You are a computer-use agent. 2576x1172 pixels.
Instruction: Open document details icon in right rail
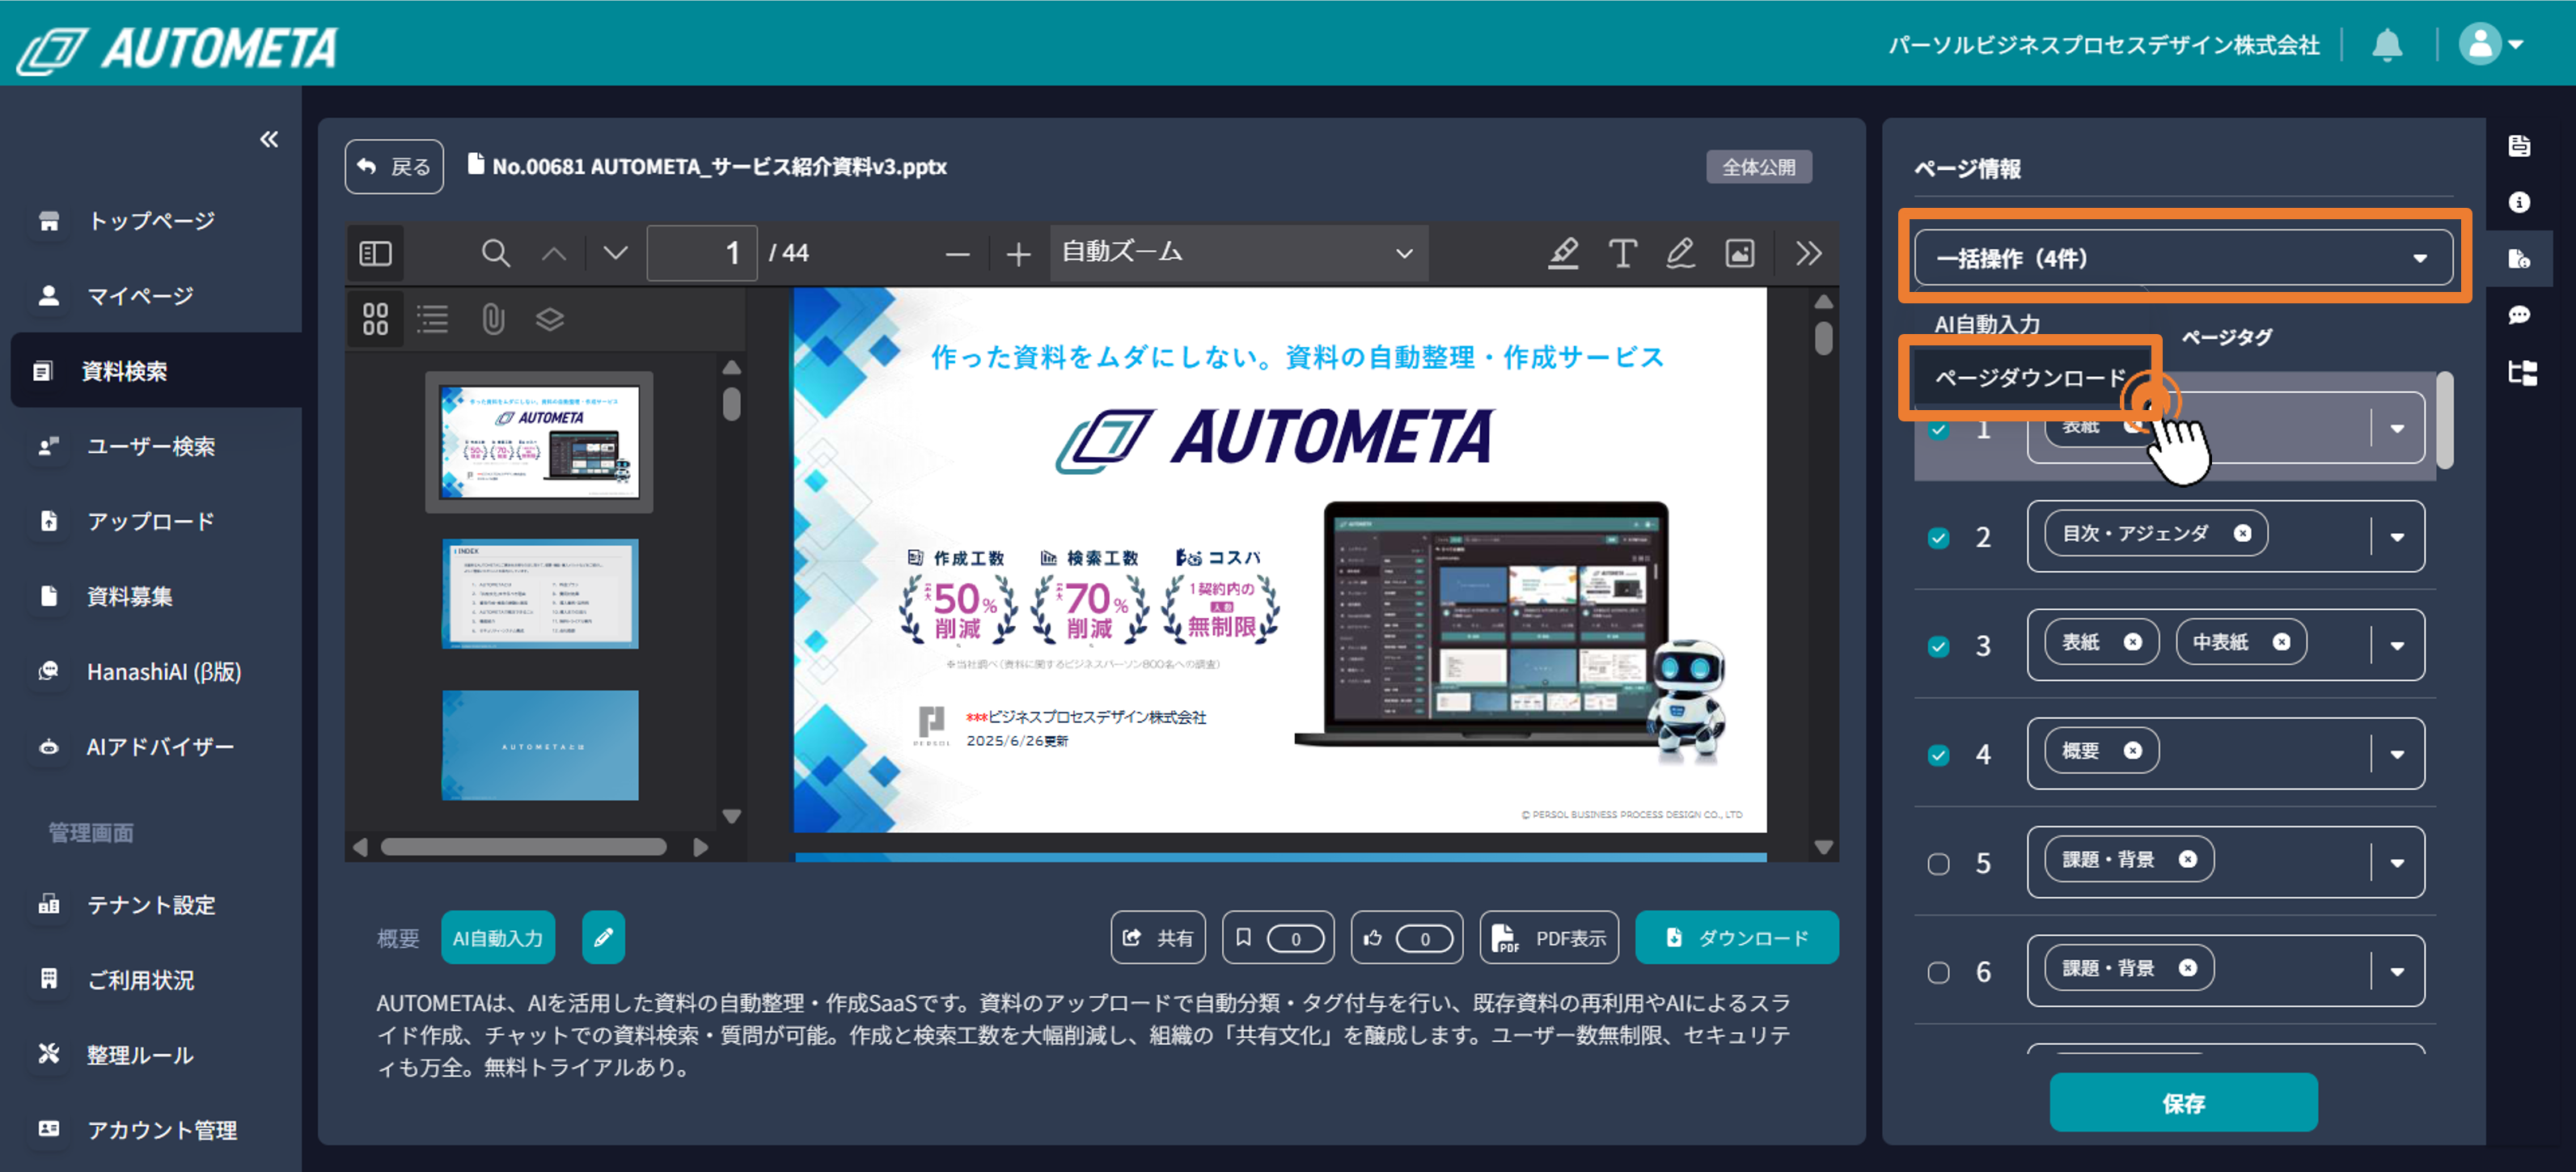tap(2519, 146)
